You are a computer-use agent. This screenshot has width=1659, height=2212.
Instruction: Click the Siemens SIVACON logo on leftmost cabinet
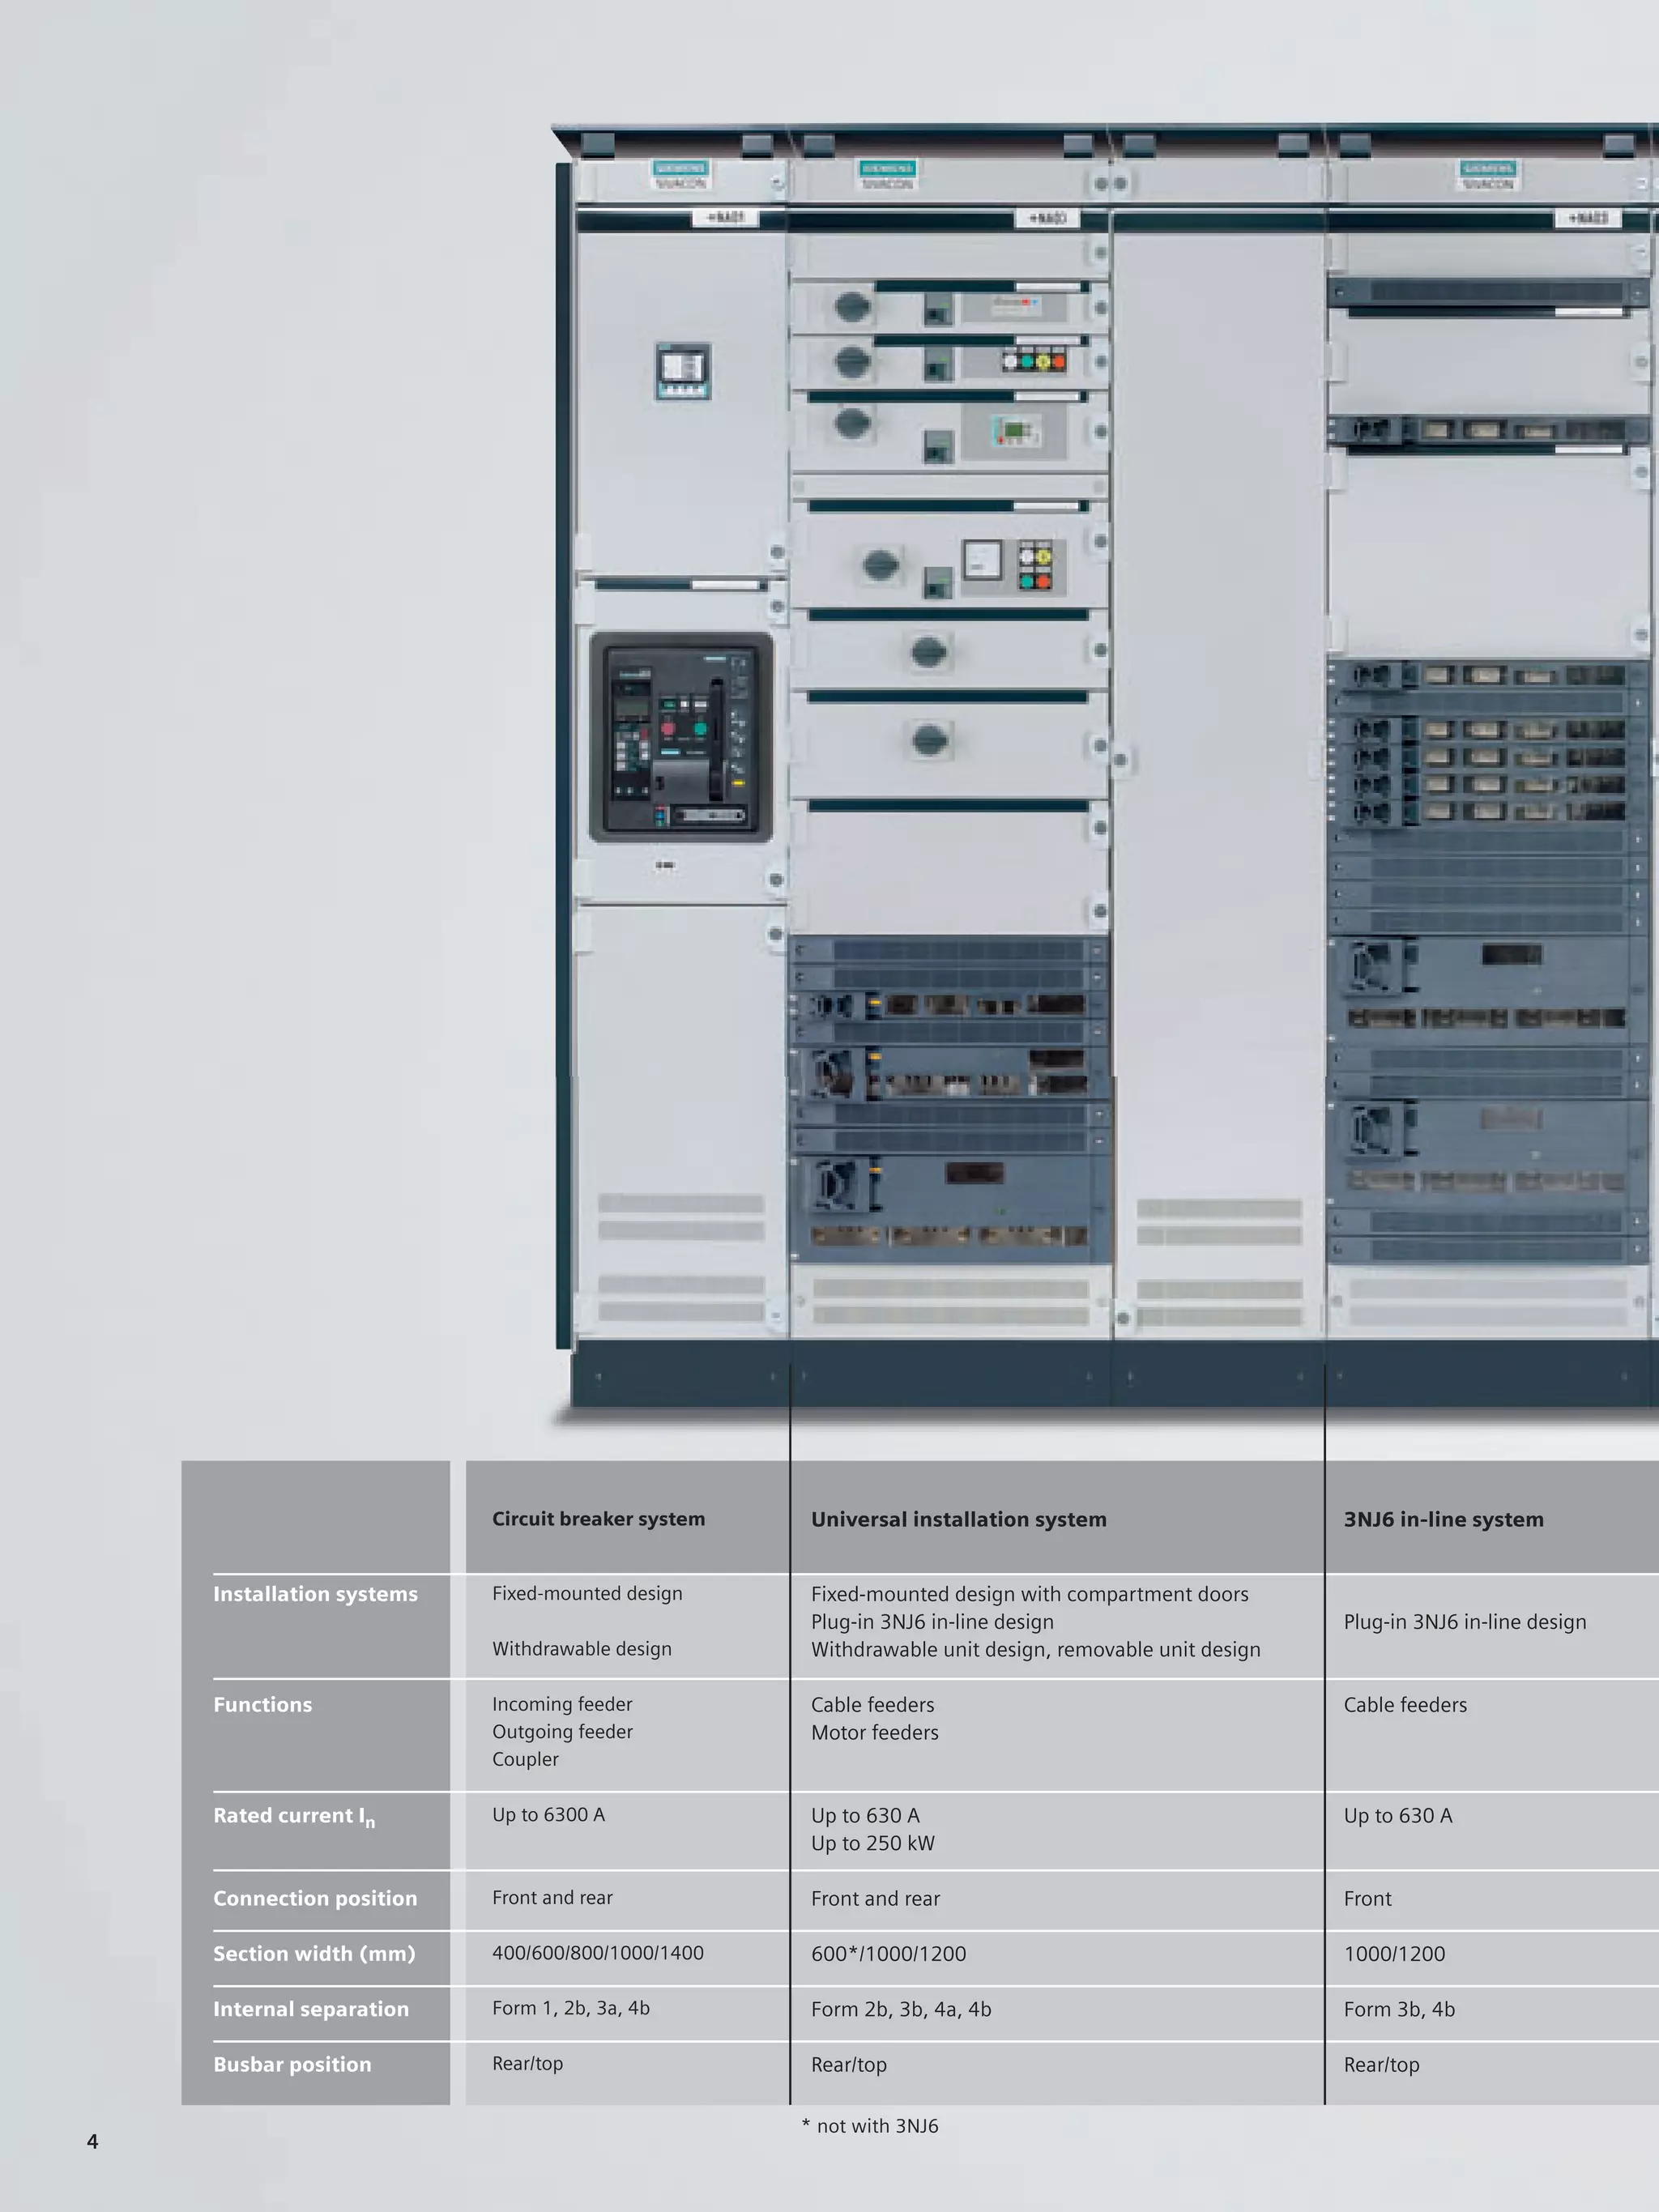coord(681,174)
